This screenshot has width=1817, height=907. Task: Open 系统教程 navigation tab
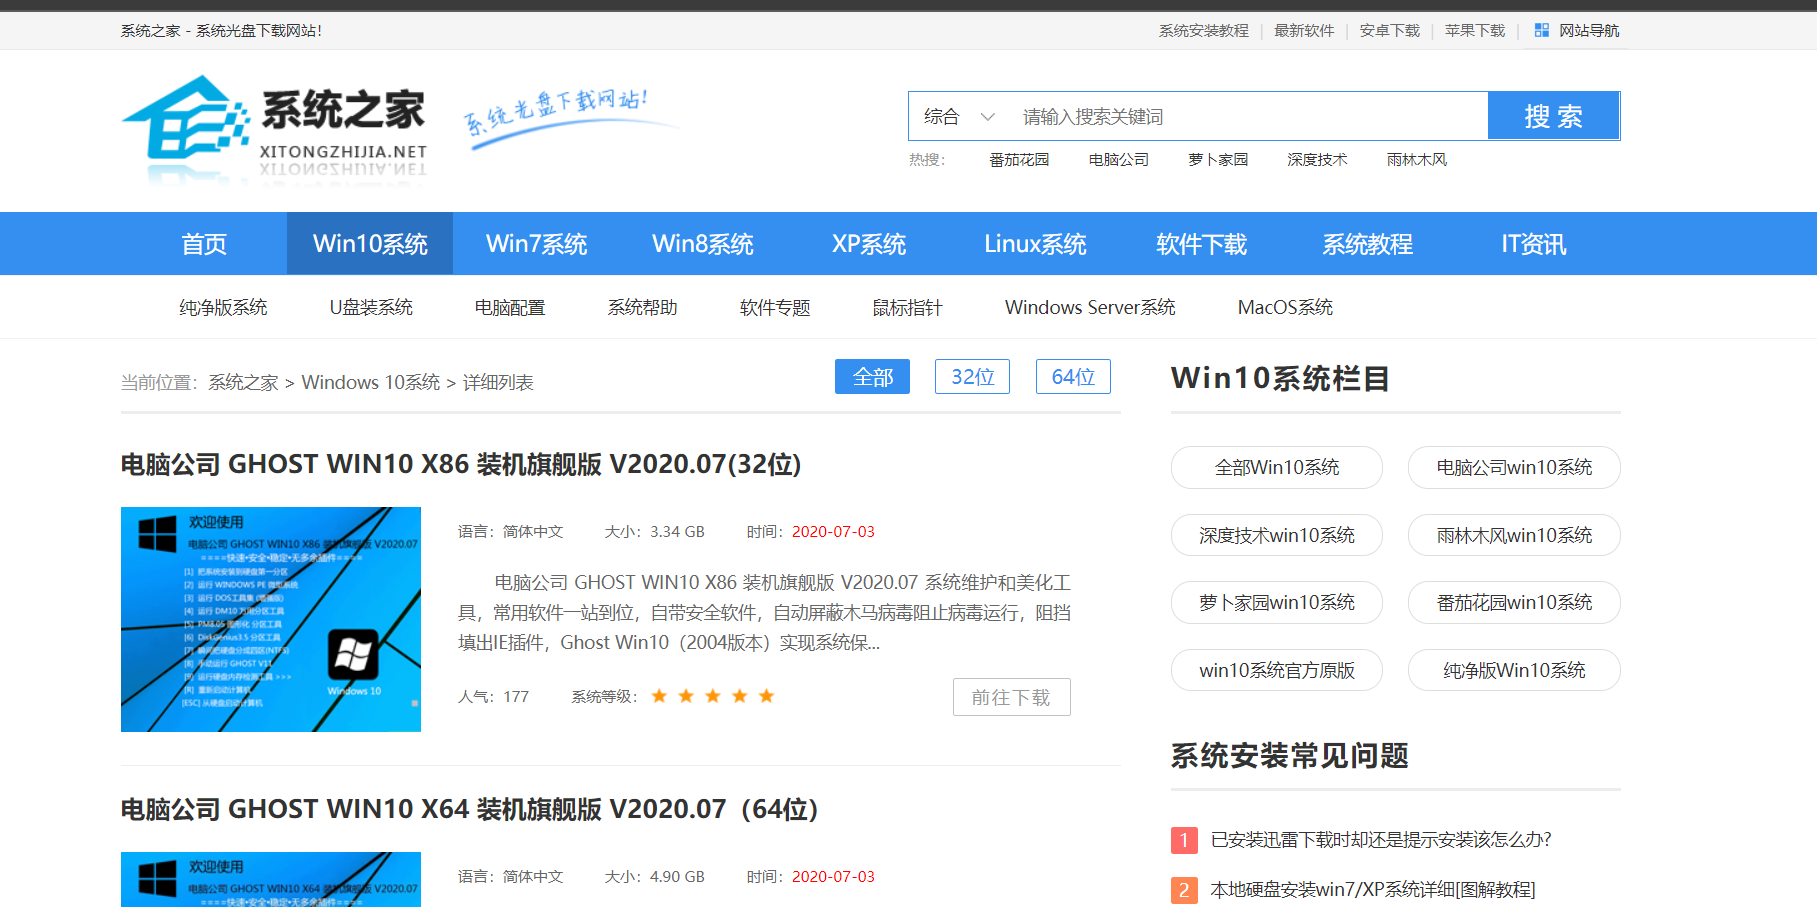1367,244
